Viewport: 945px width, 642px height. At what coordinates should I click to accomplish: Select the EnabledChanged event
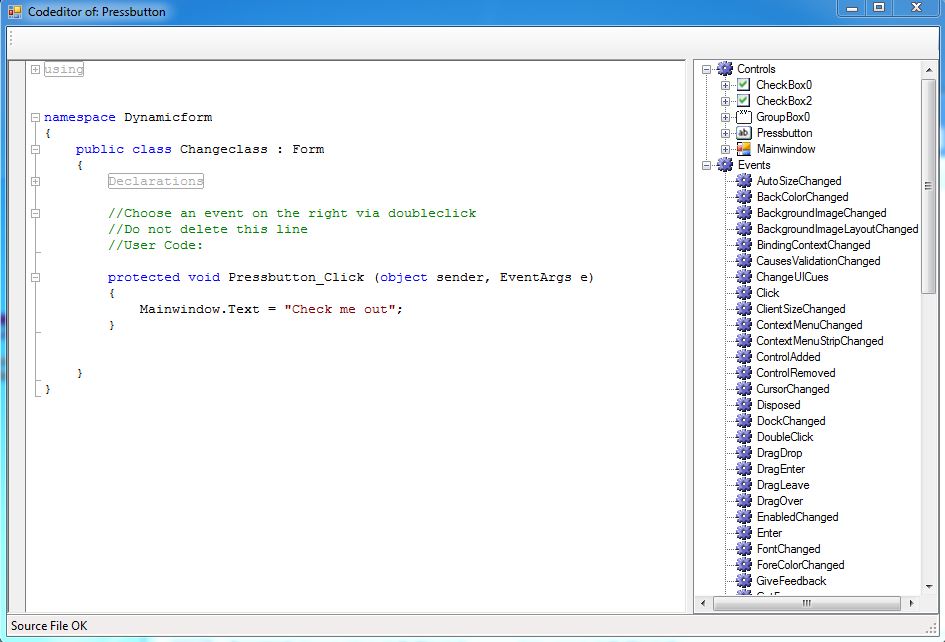pyautogui.click(x=797, y=517)
